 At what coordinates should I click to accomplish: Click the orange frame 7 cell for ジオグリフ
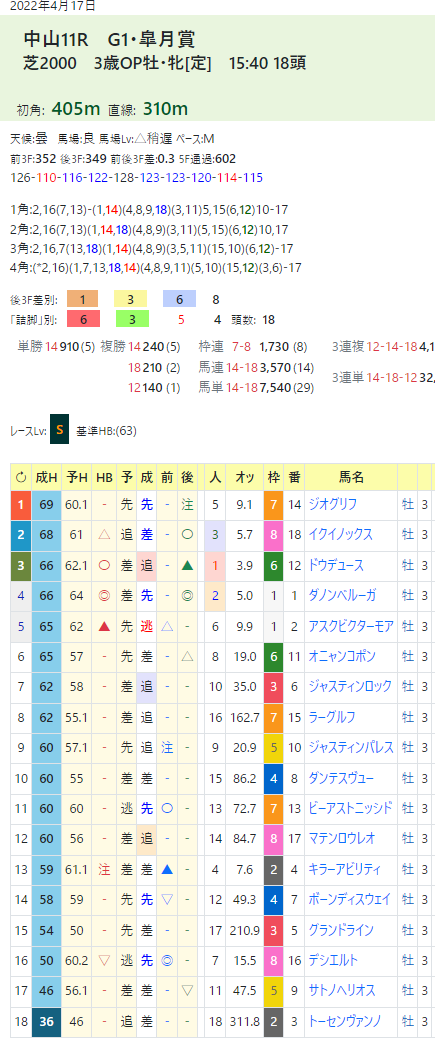273,506
